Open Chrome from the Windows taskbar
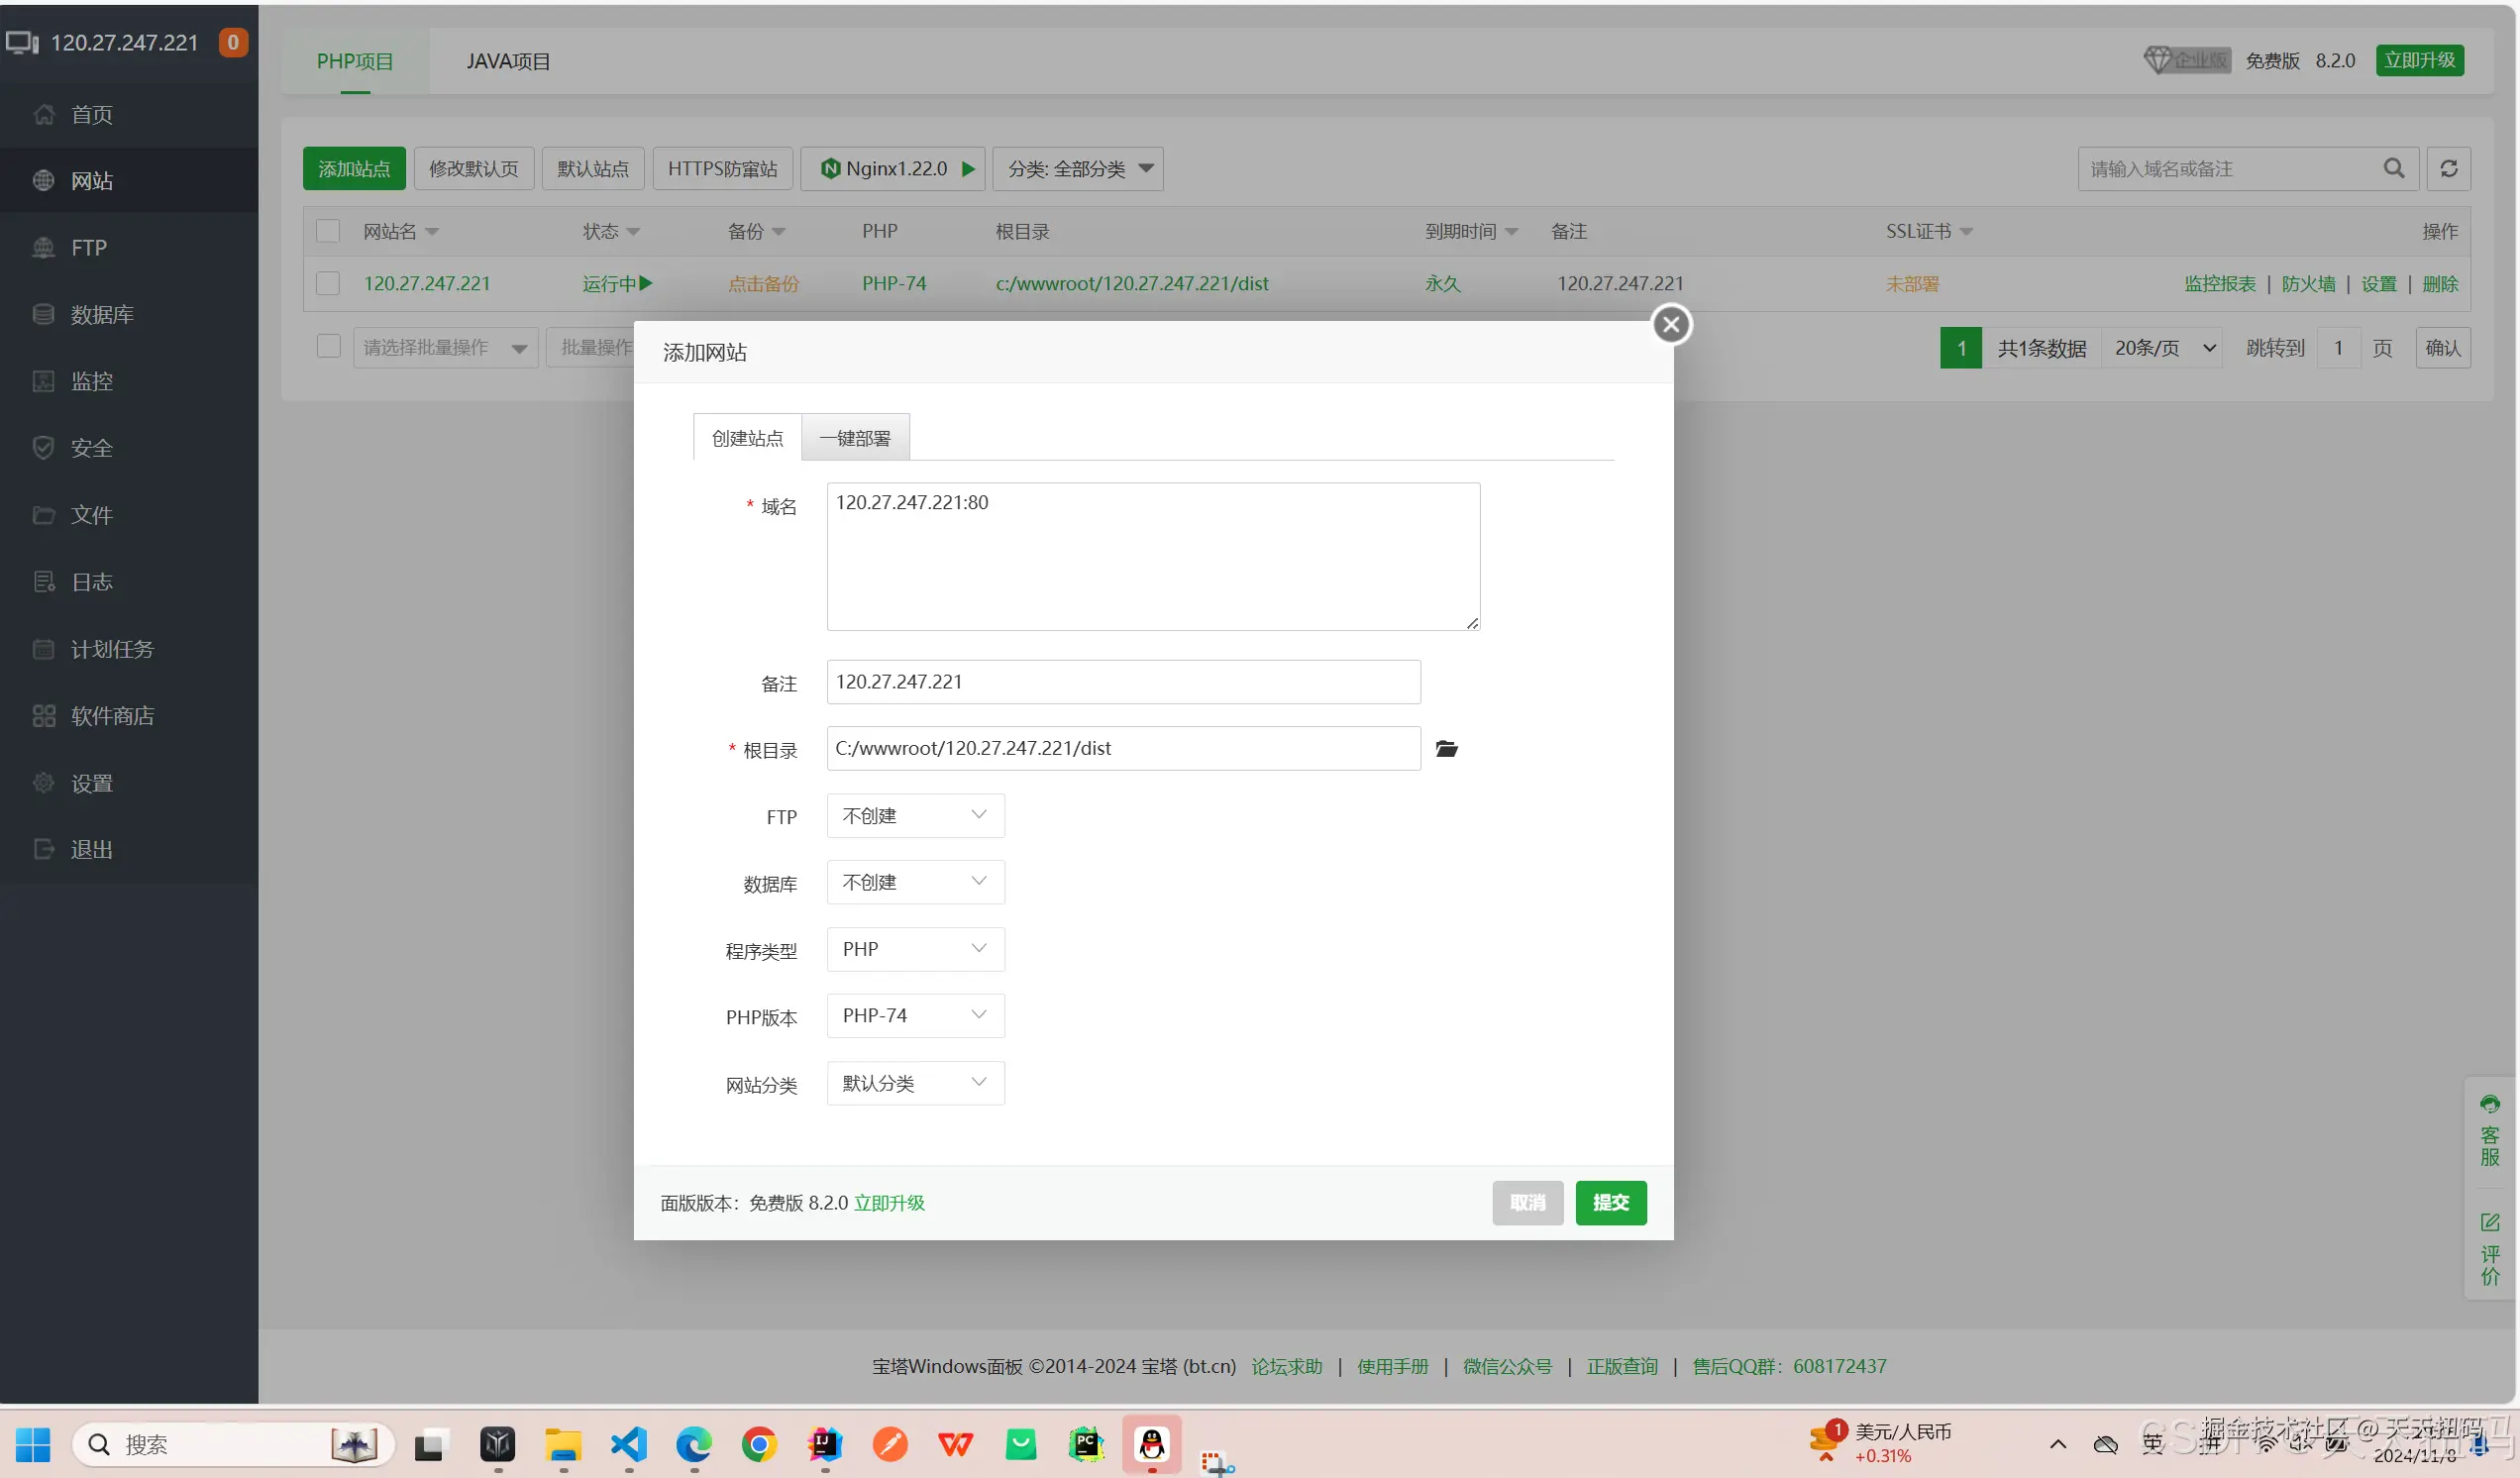This screenshot has height=1478, width=2520. (759, 1444)
